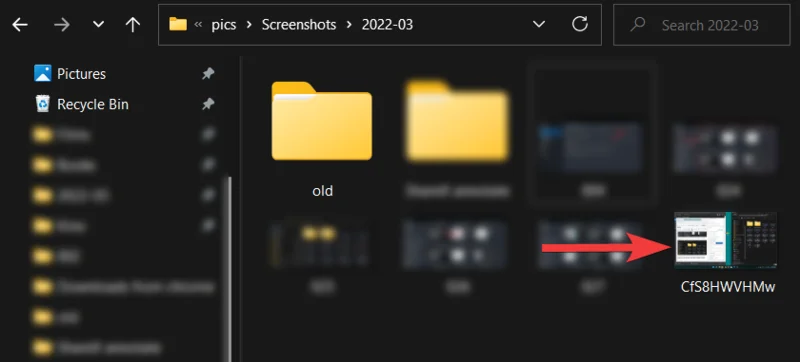The image size is (800, 362).
Task: Go up one folder level
Action: click(x=133, y=24)
